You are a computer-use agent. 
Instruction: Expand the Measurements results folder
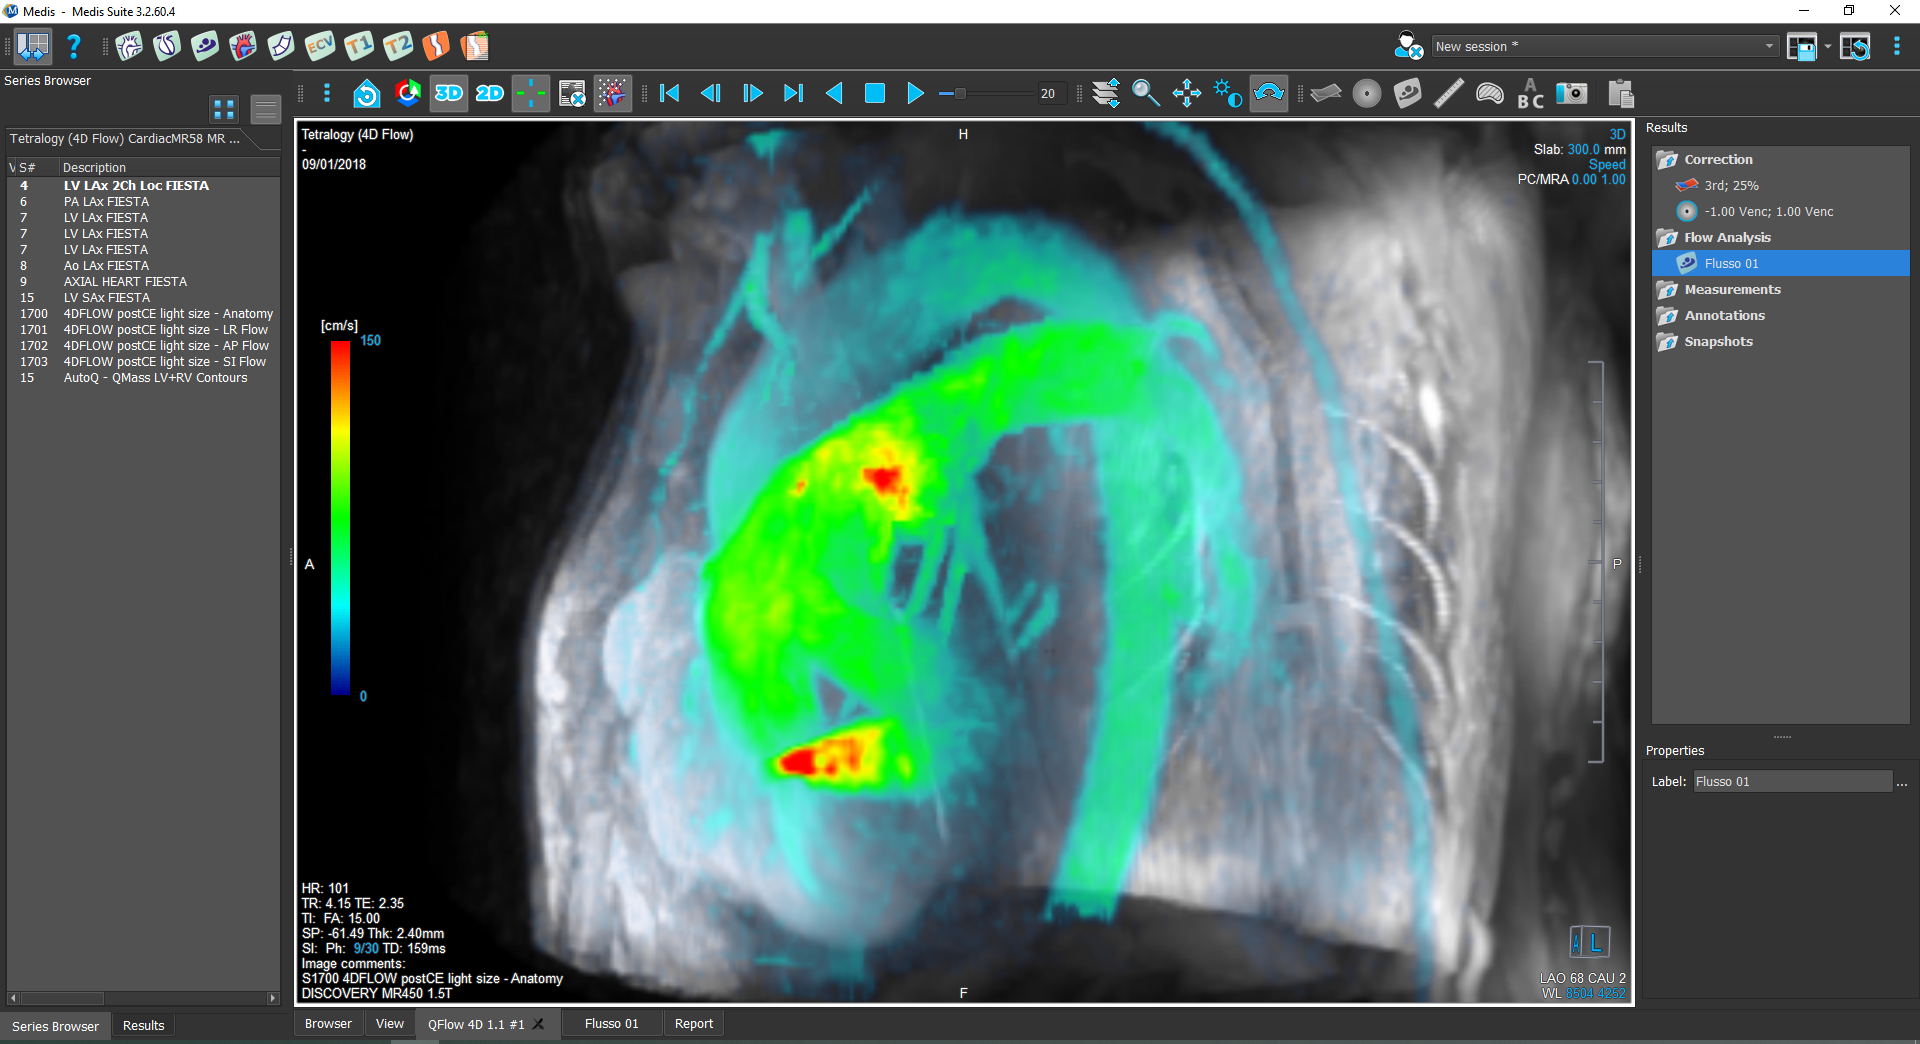pos(1732,289)
